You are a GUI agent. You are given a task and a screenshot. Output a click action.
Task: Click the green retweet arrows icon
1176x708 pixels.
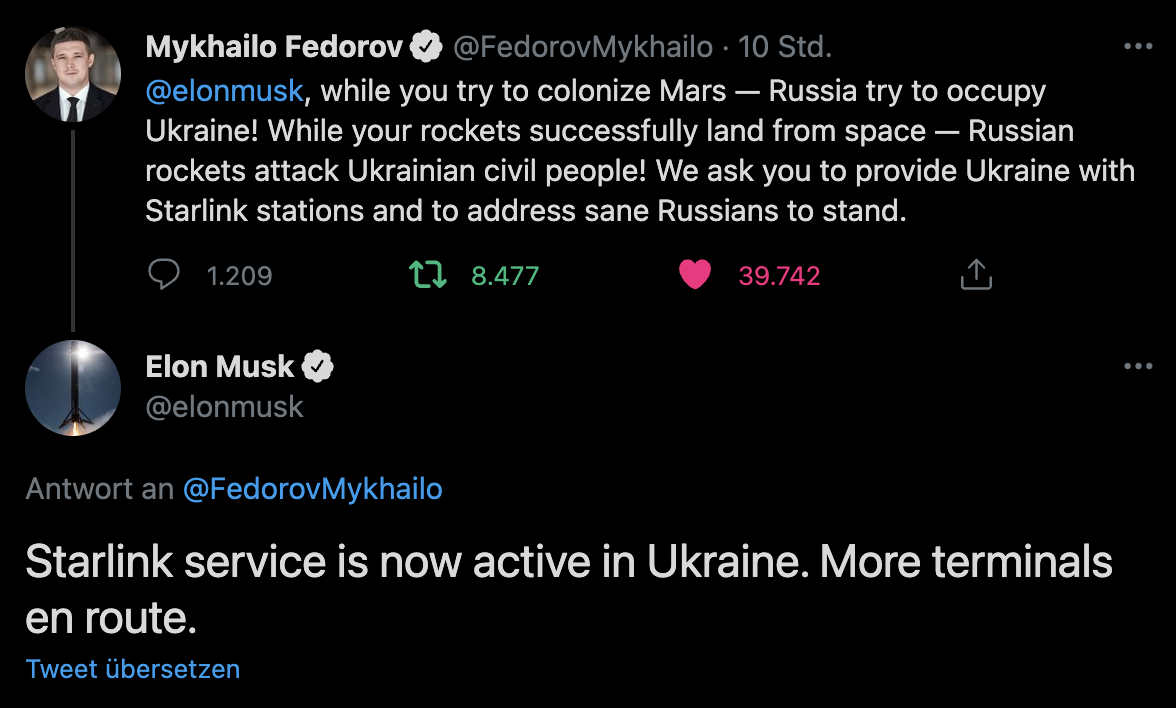tap(428, 275)
